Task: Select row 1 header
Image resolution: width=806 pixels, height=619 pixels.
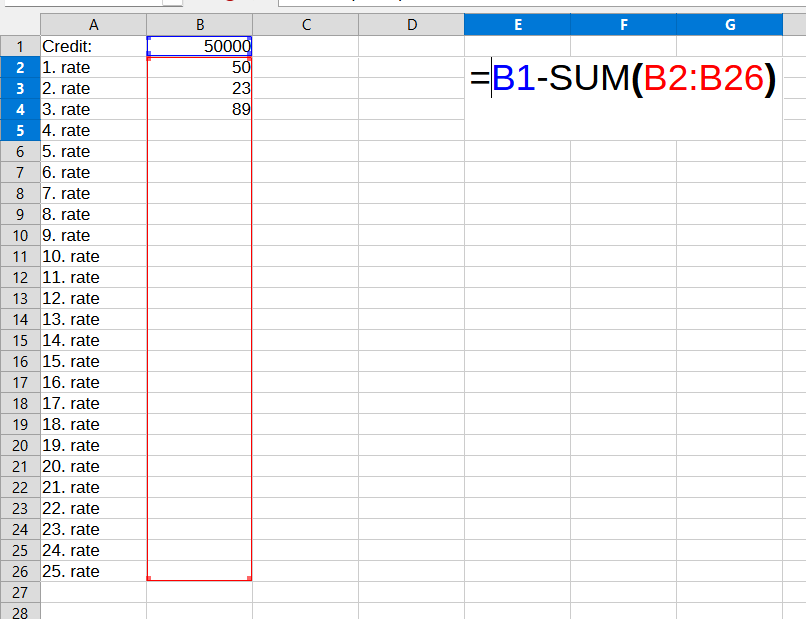Action: tap(20, 46)
